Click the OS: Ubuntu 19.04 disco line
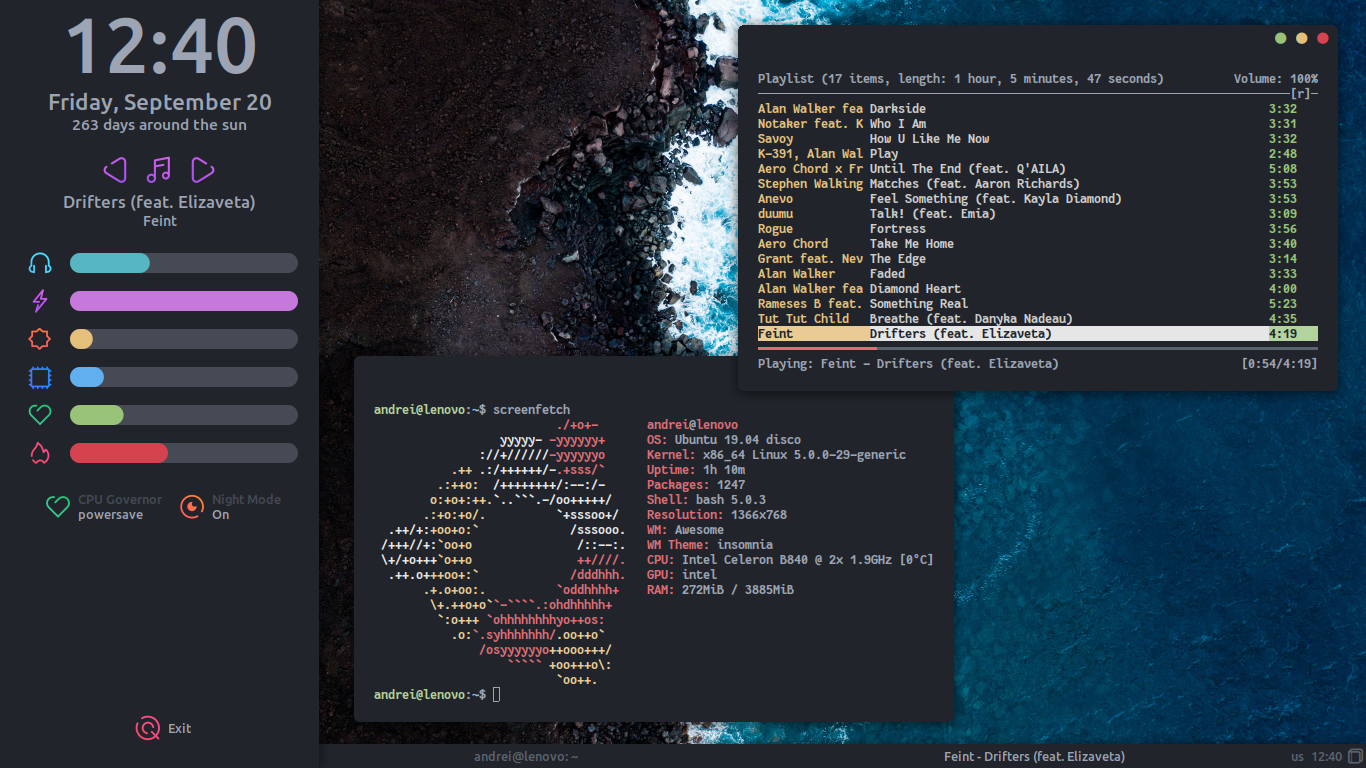1366x768 pixels. pos(724,440)
